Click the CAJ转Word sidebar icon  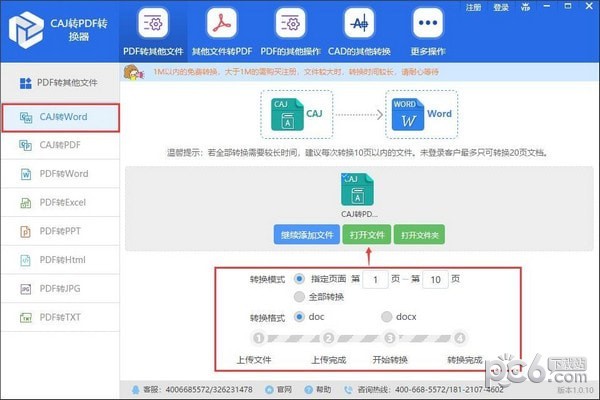pyautogui.click(x=26, y=117)
